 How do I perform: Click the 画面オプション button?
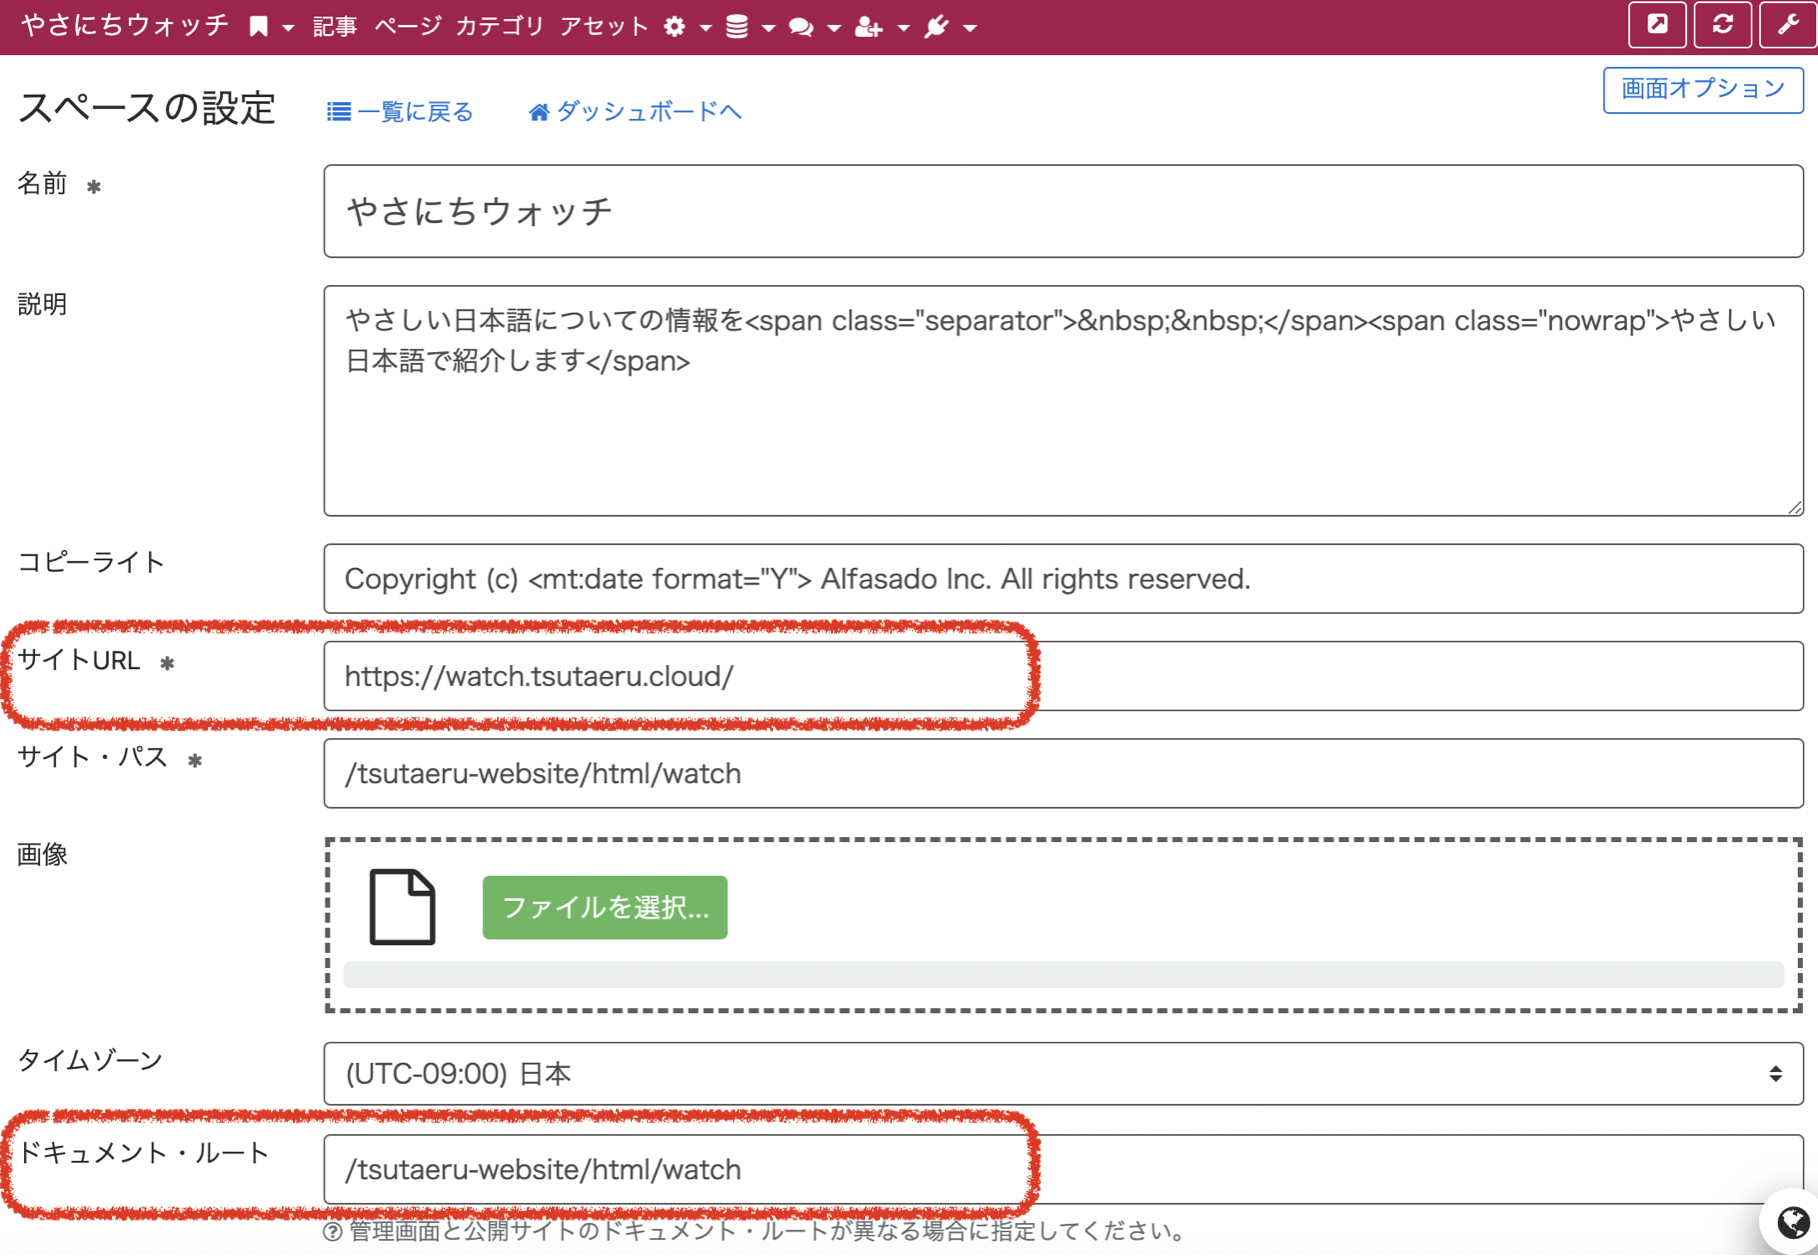[x=1702, y=88]
